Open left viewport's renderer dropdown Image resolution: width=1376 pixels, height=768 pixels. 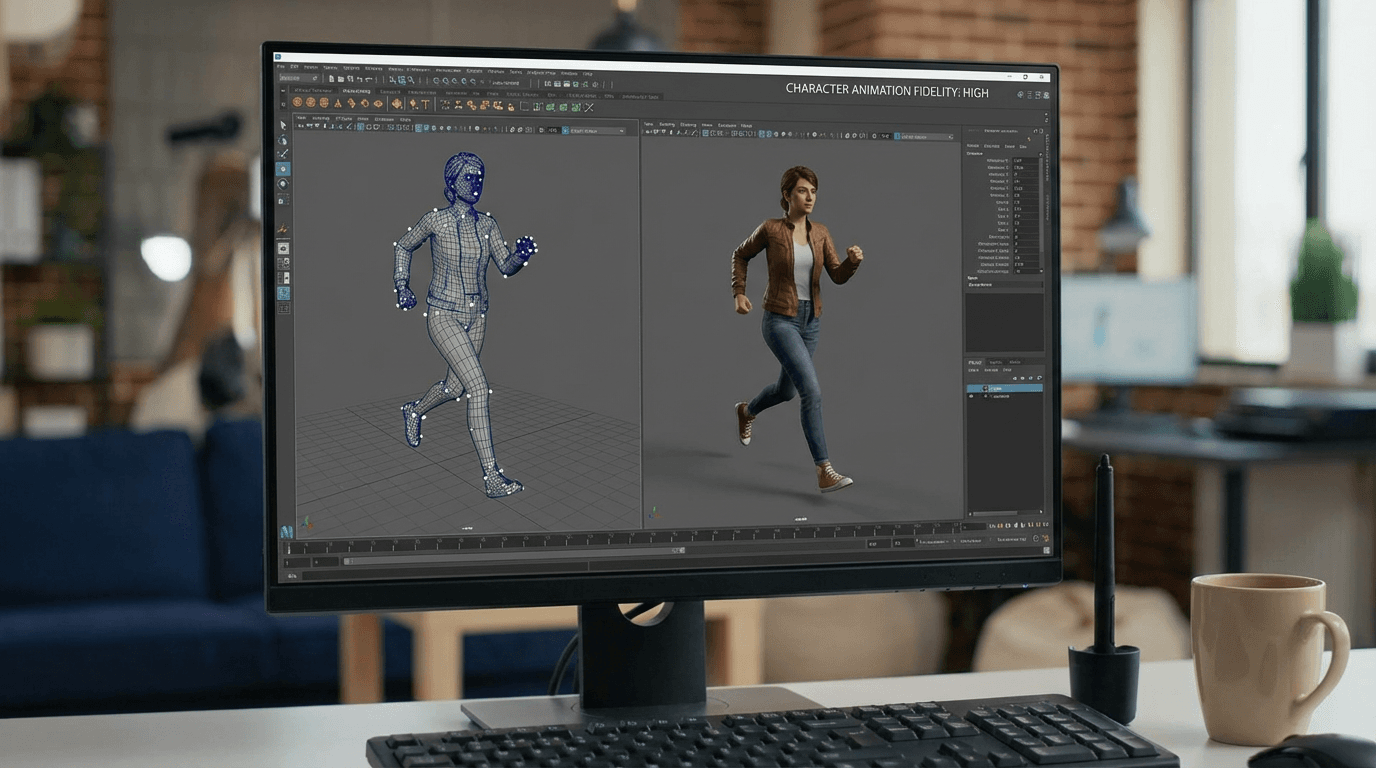click(x=598, y=131)
